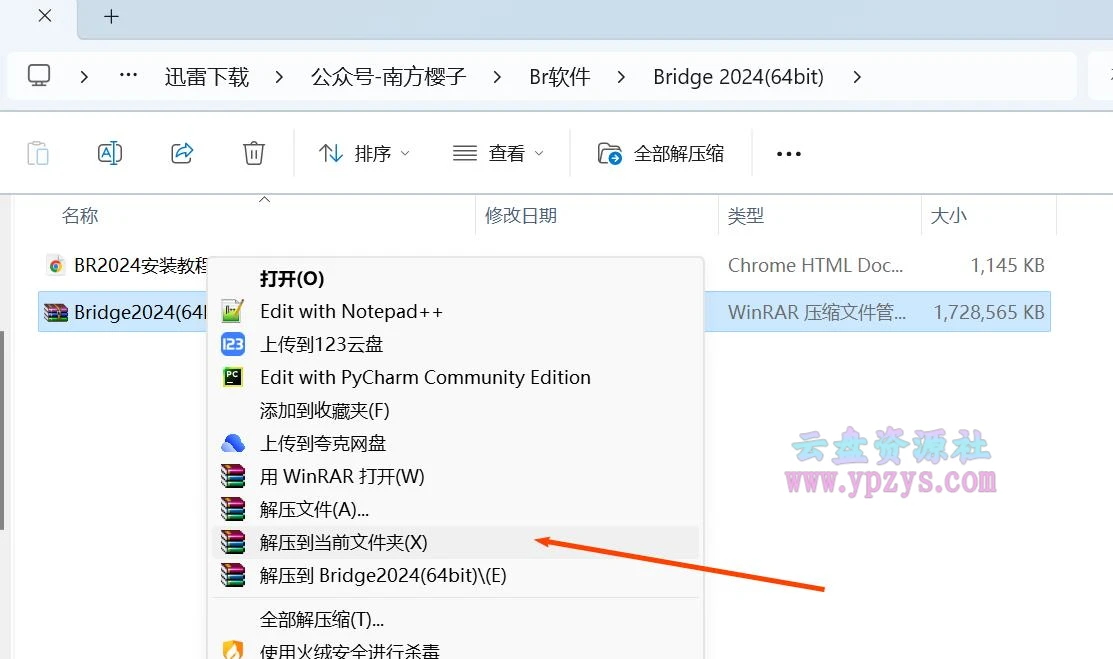Click the 123云盘 icon next to 上传到123云盘

(x=232, y=344)
